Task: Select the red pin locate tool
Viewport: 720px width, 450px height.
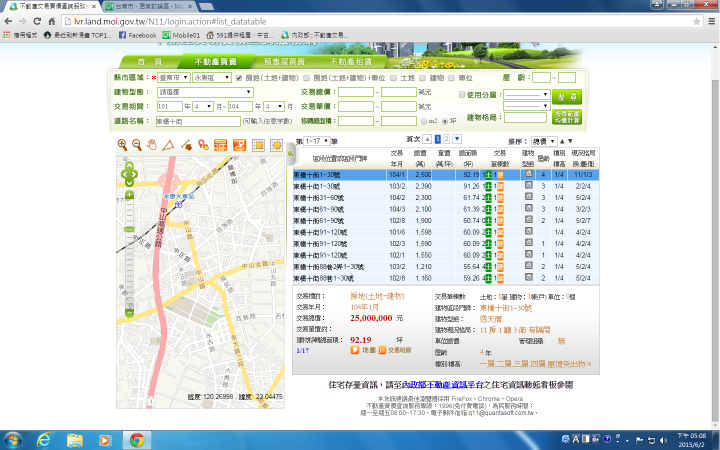Action: pyautogui.click(x=203, y=145)
